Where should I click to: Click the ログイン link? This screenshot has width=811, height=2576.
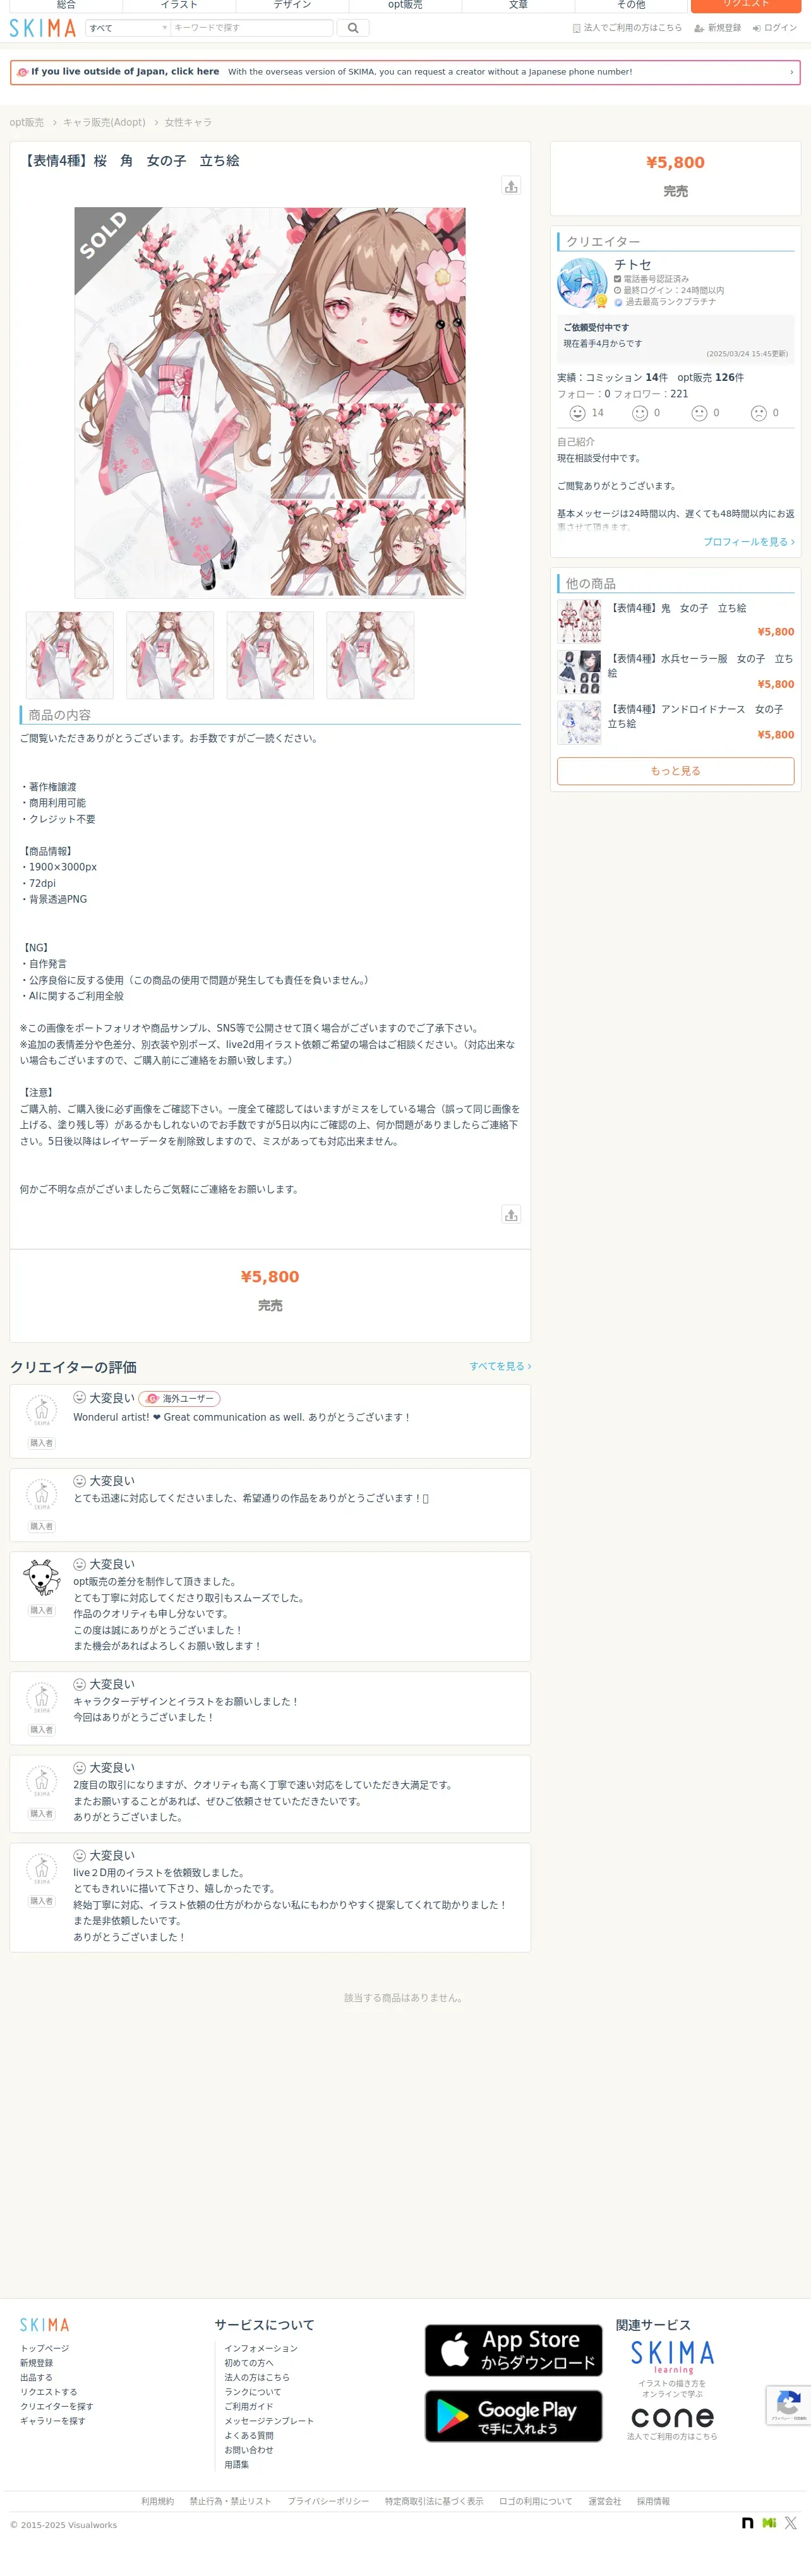(775, 28)
